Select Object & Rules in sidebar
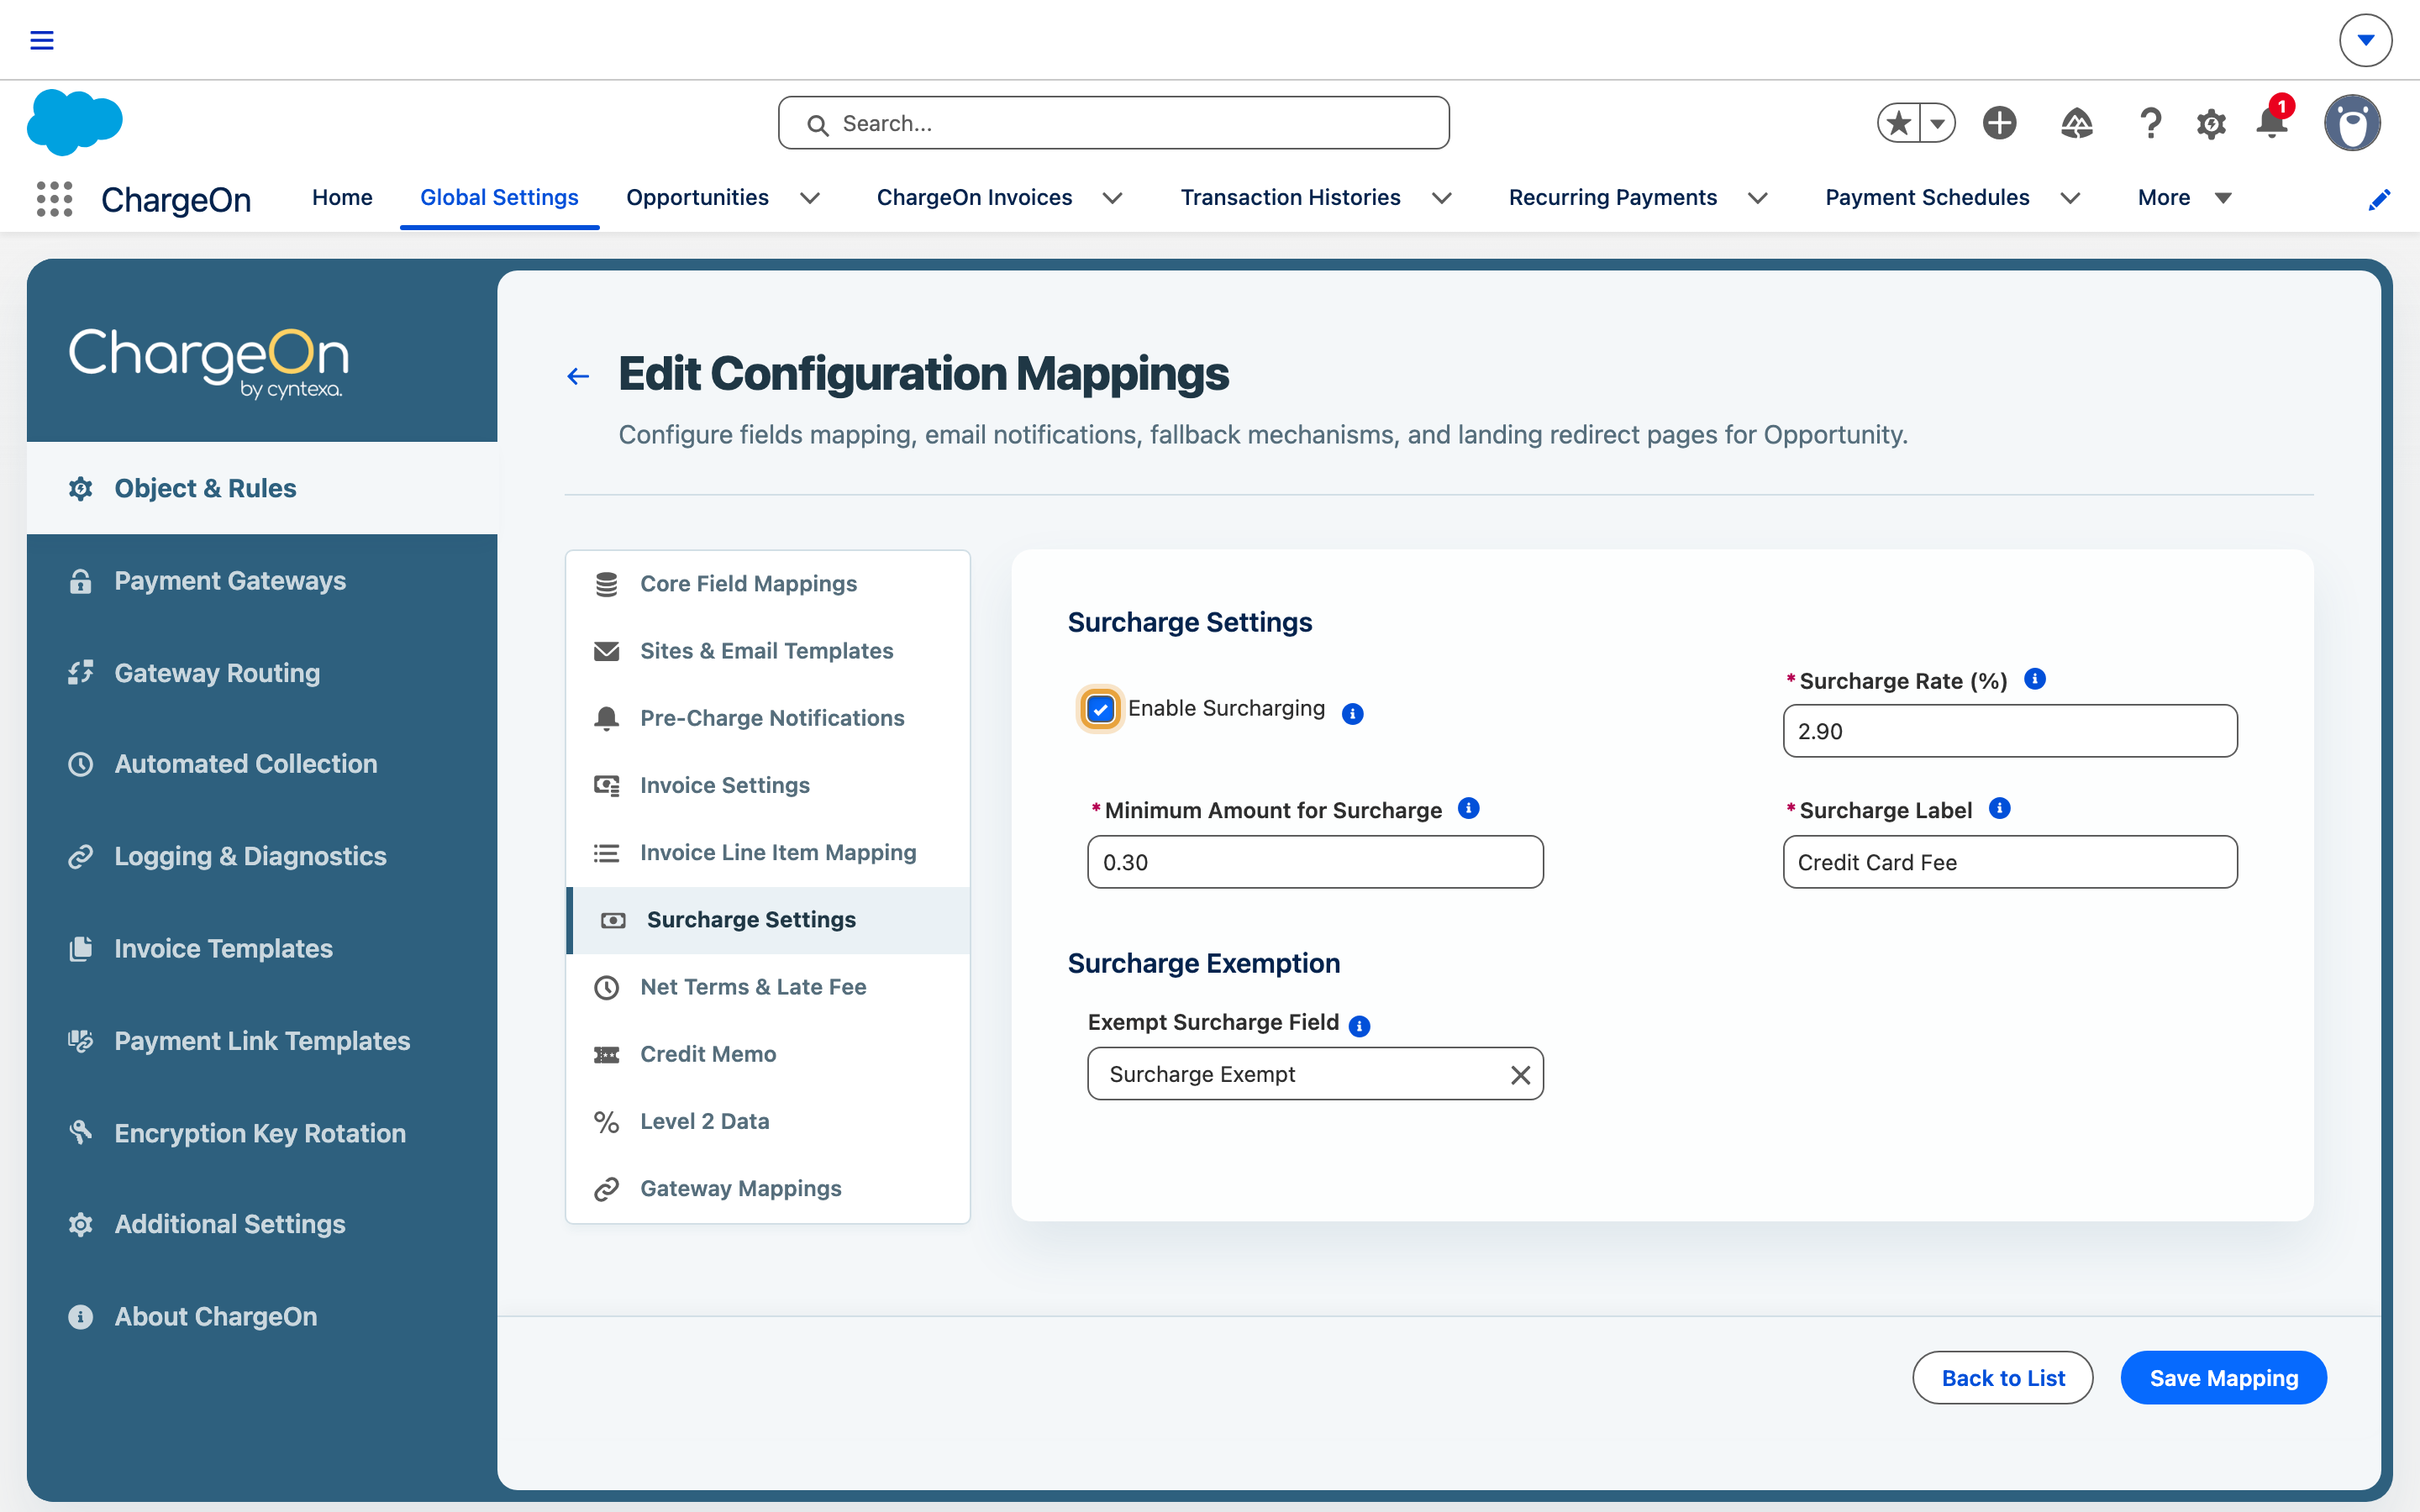The height and width of the screenshot is (1512, 2420). pyautogui.click(x=262, y=488)
